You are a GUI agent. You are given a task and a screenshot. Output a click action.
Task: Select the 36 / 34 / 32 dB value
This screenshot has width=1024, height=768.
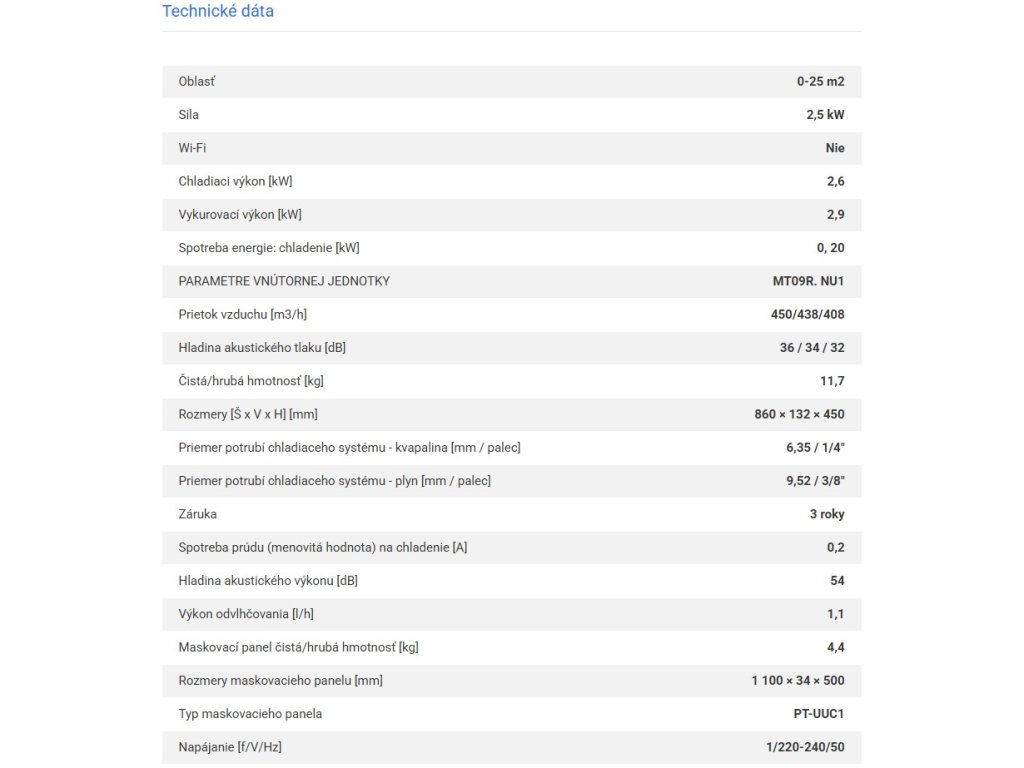click(810, 348)
